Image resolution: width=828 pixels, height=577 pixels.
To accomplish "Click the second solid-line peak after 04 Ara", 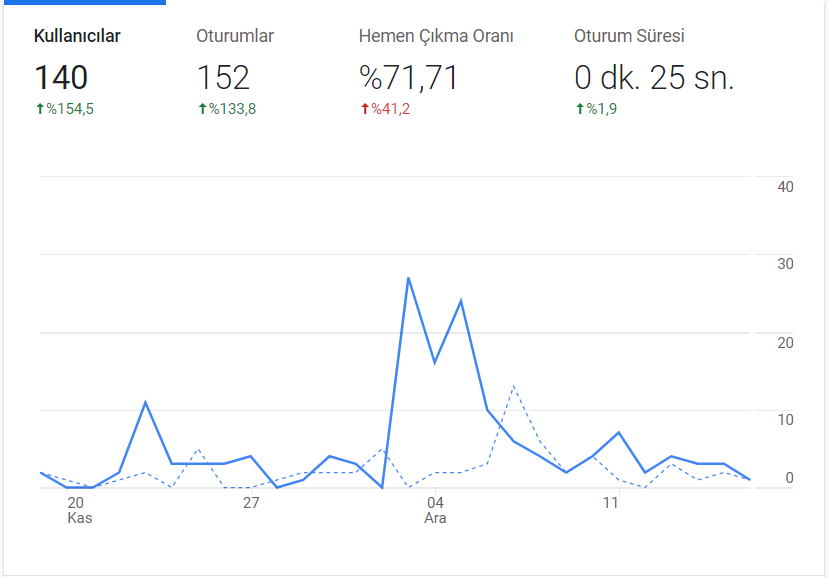I will pyautogui.click(x=461, y=301).
